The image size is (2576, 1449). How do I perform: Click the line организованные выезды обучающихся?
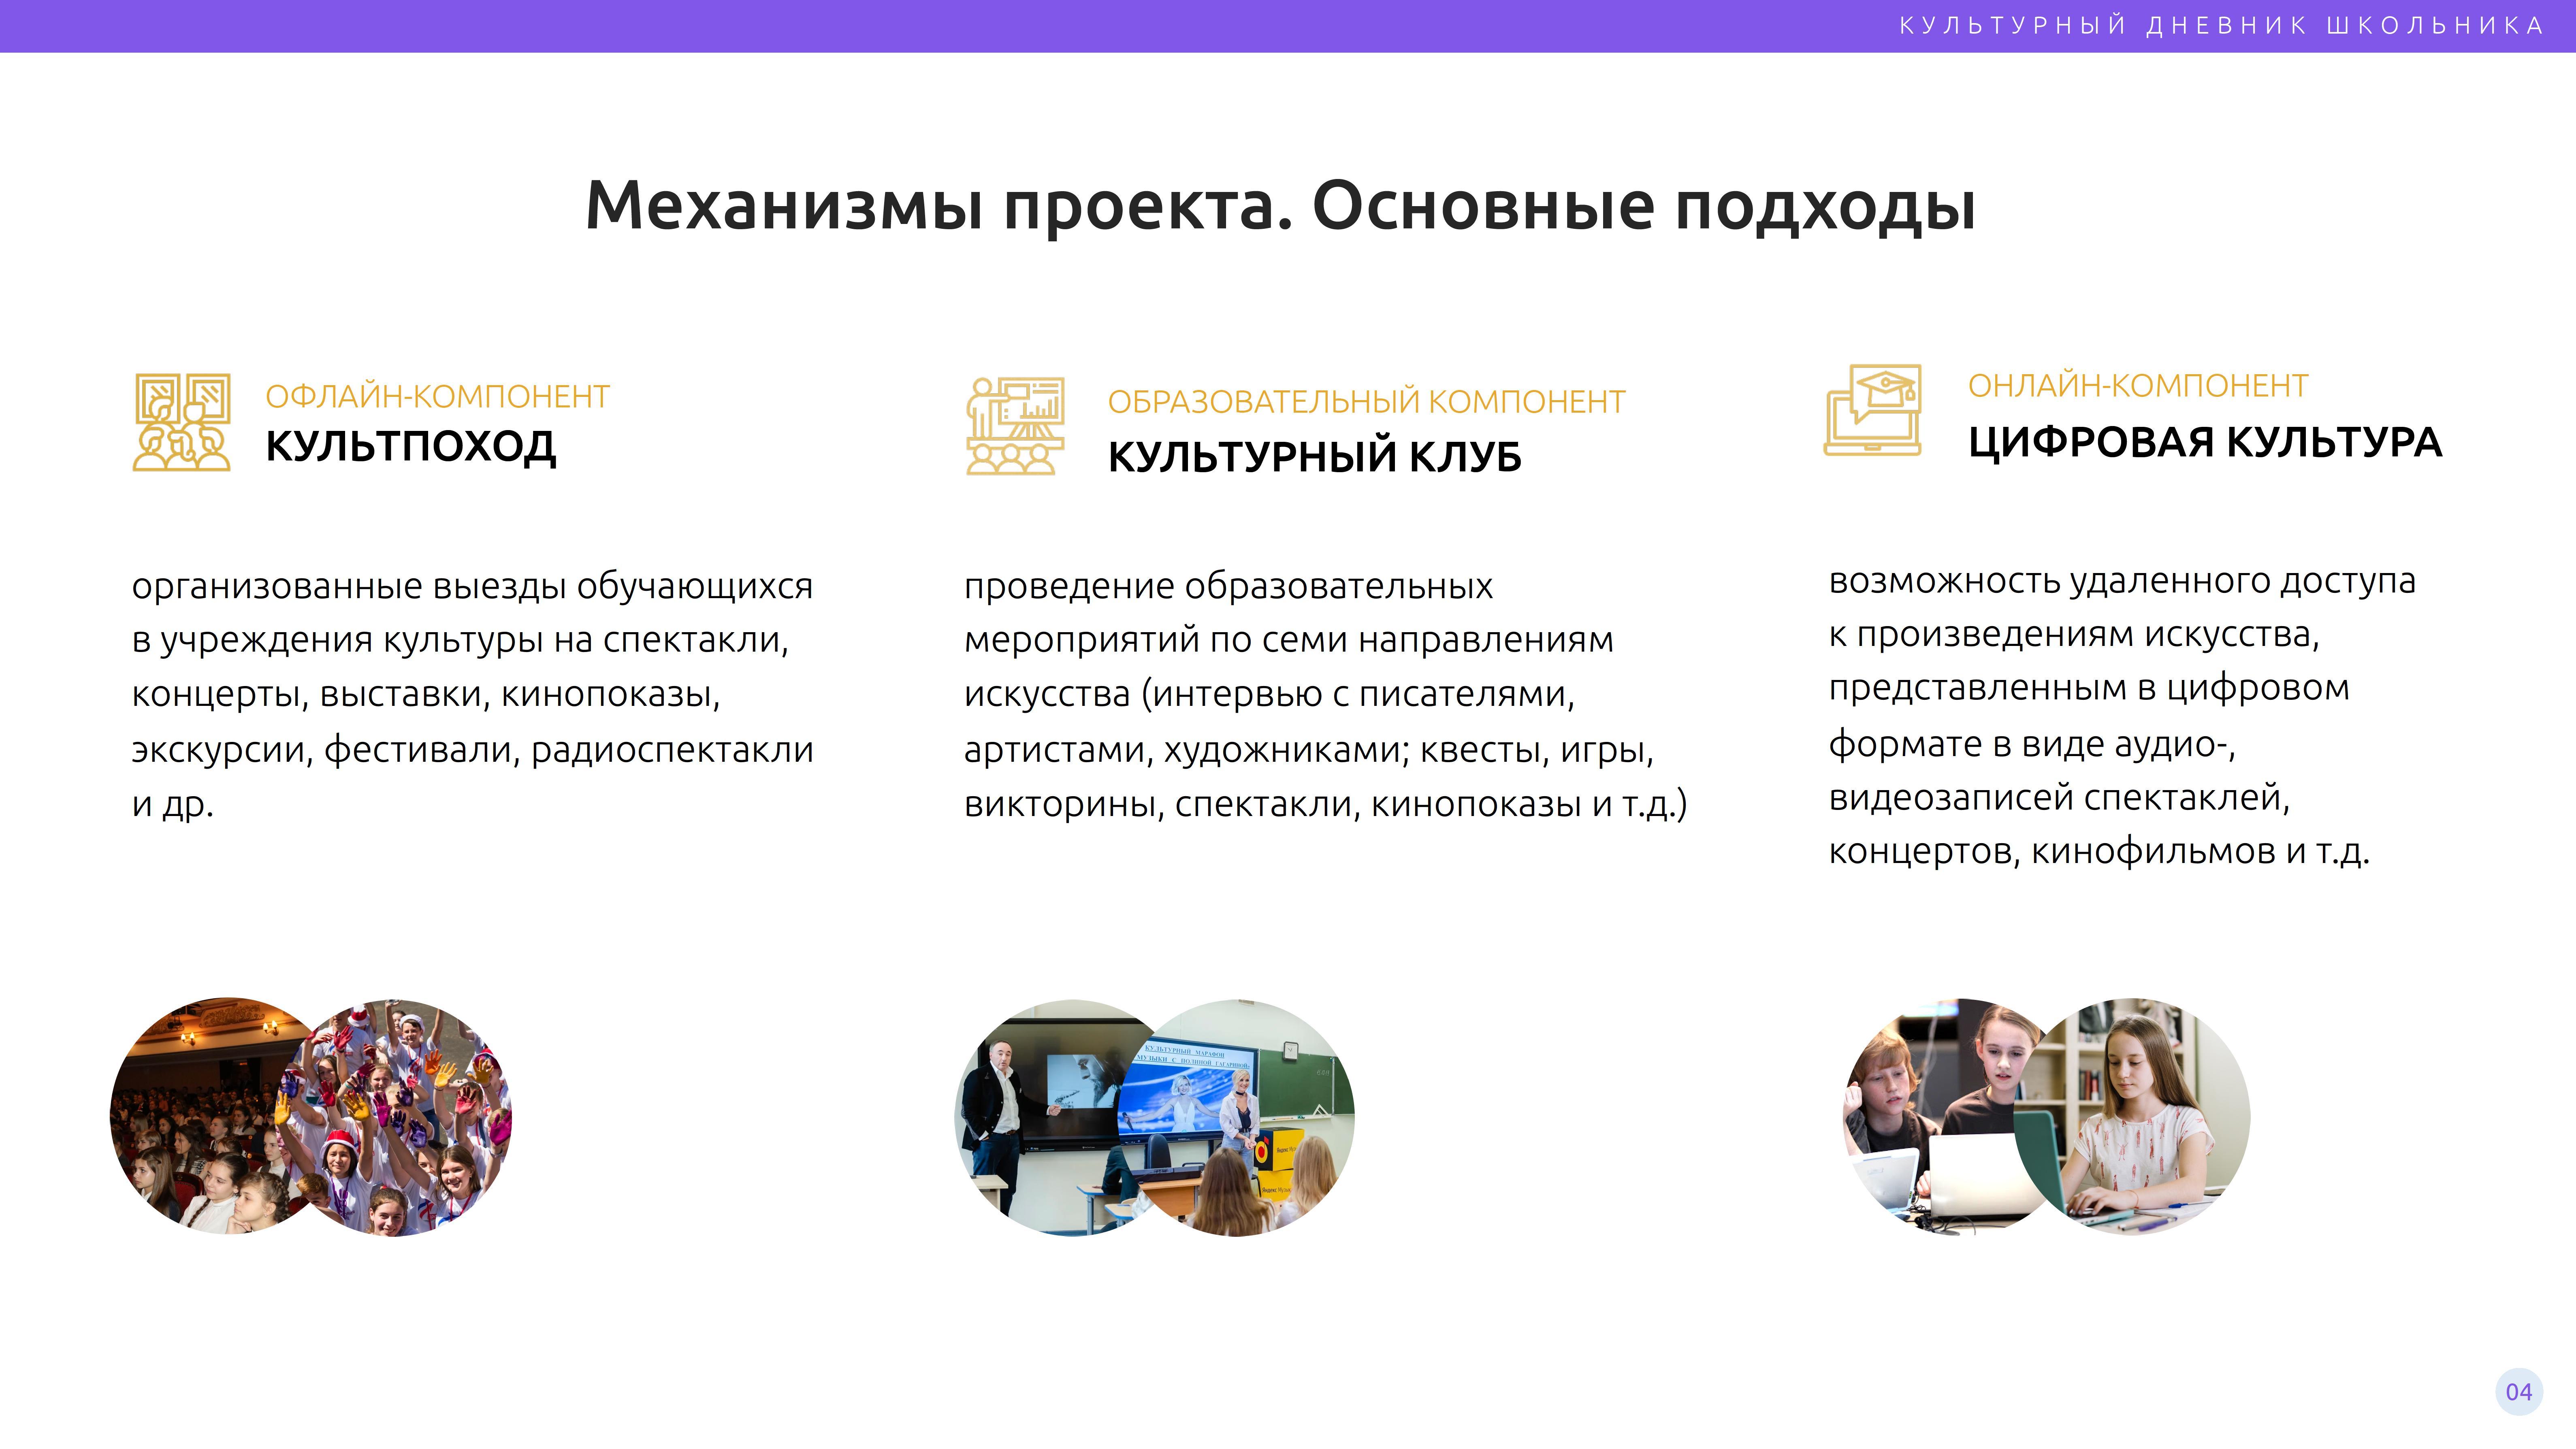pos(472,586)
